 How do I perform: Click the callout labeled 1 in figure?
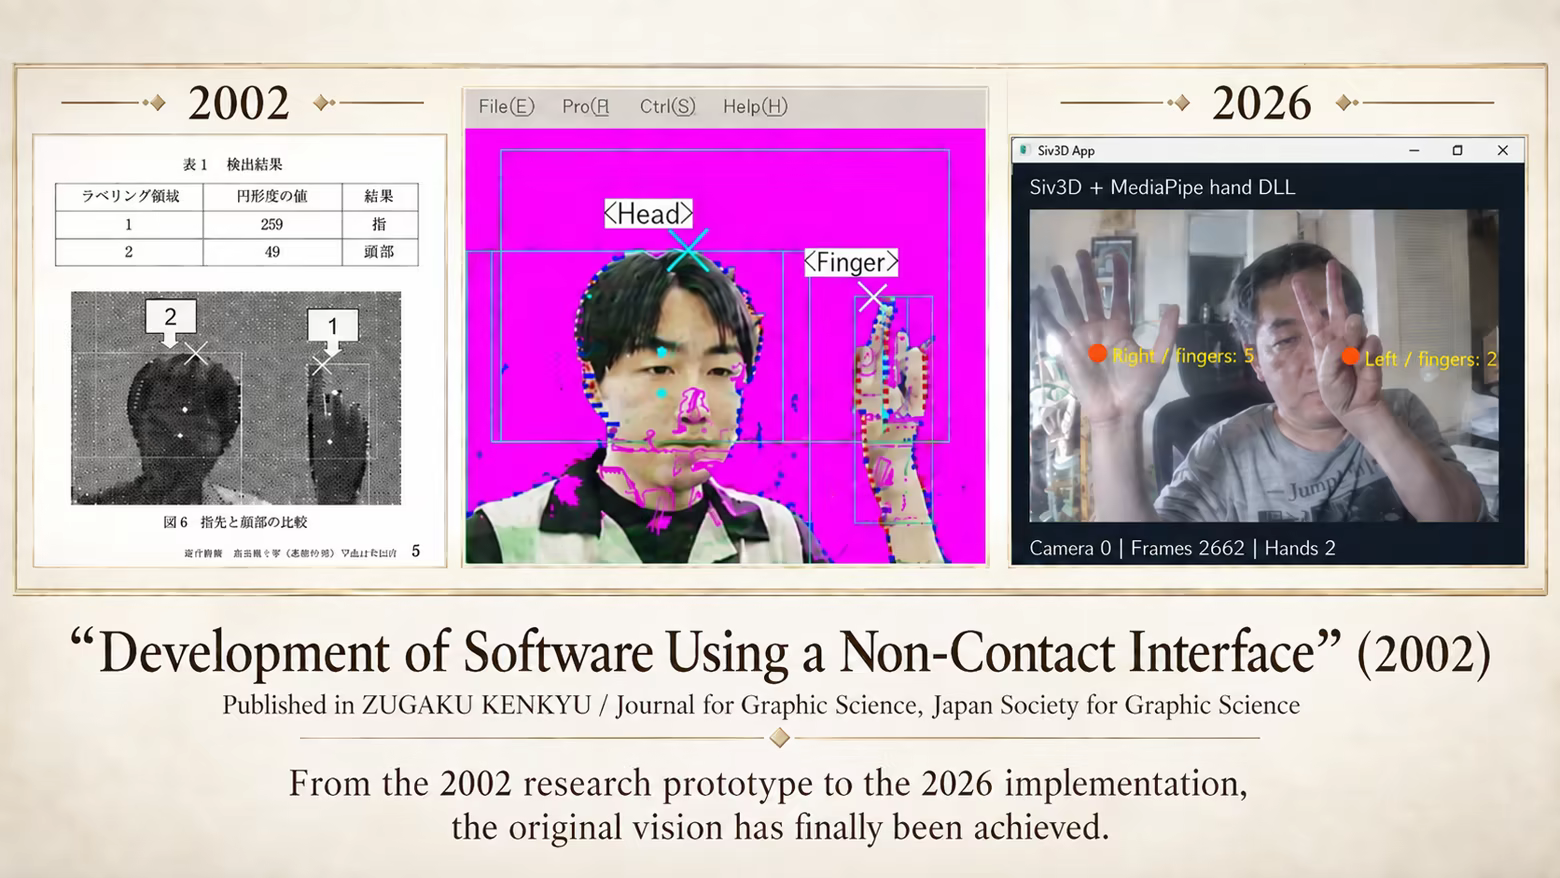pyautogui.click(x=332, y=329)
